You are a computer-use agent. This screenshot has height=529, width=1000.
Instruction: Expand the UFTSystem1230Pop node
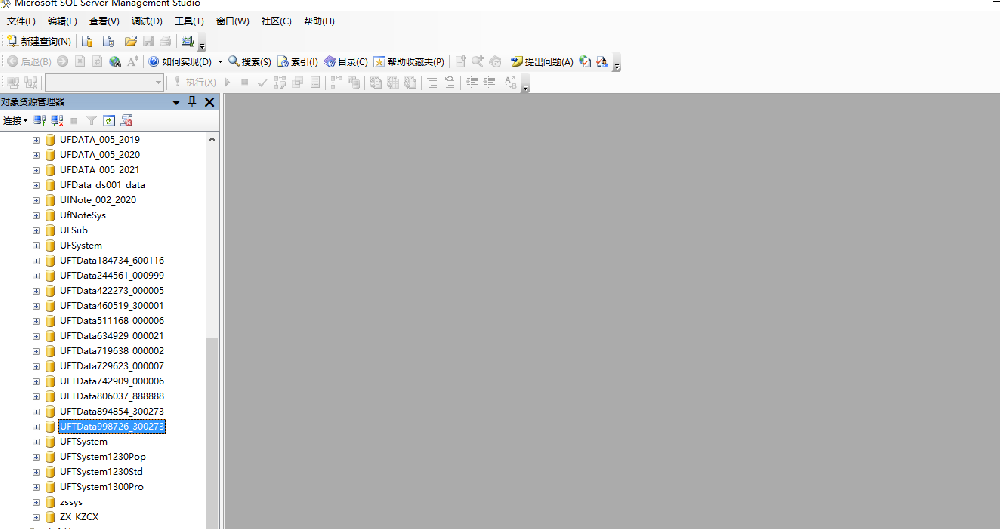click(36, 457)
